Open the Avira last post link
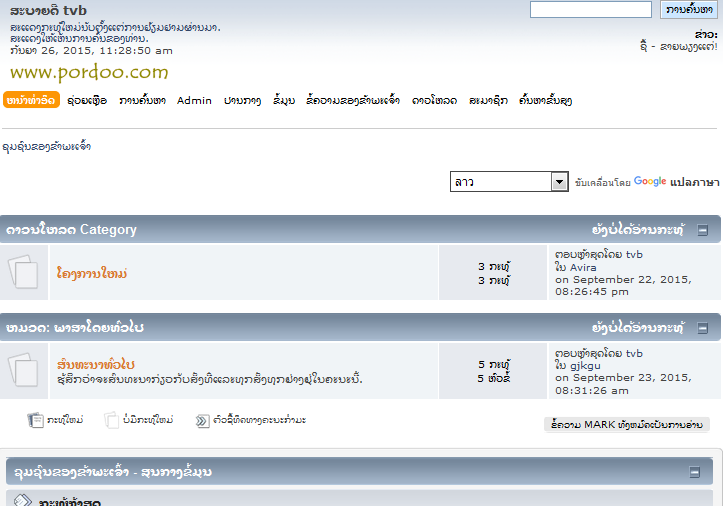 tap(583, 268)
